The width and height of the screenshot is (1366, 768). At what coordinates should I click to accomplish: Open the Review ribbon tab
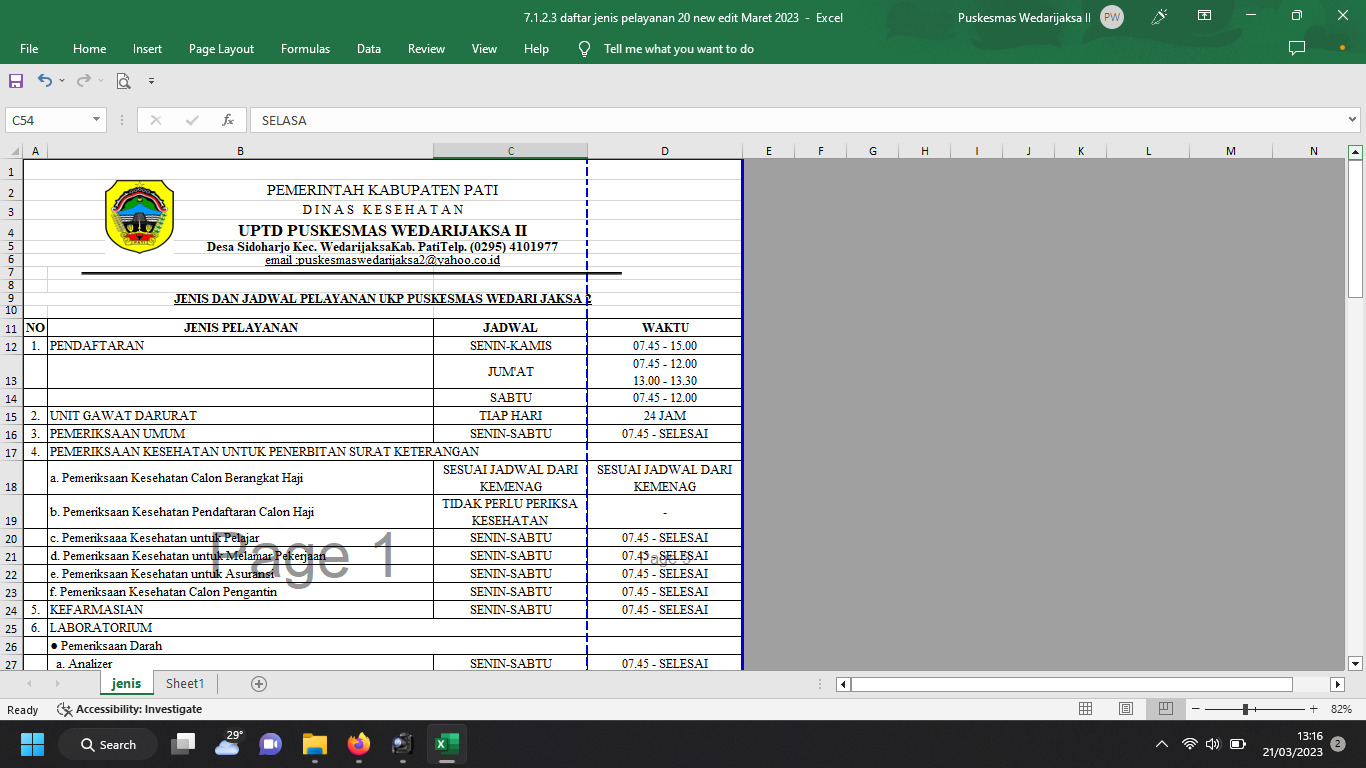426,49
